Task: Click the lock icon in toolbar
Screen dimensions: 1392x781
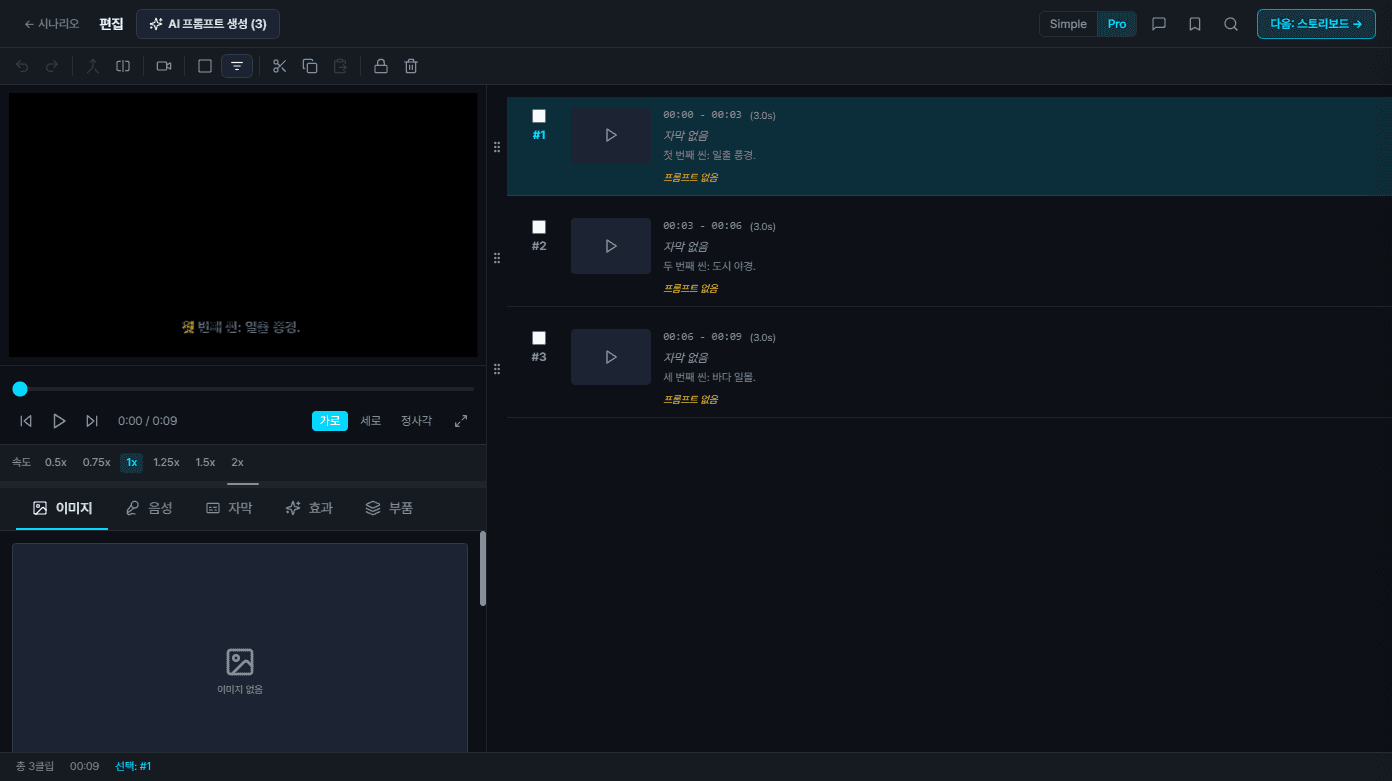Action: pyautogui.click(x=381, y=66)
